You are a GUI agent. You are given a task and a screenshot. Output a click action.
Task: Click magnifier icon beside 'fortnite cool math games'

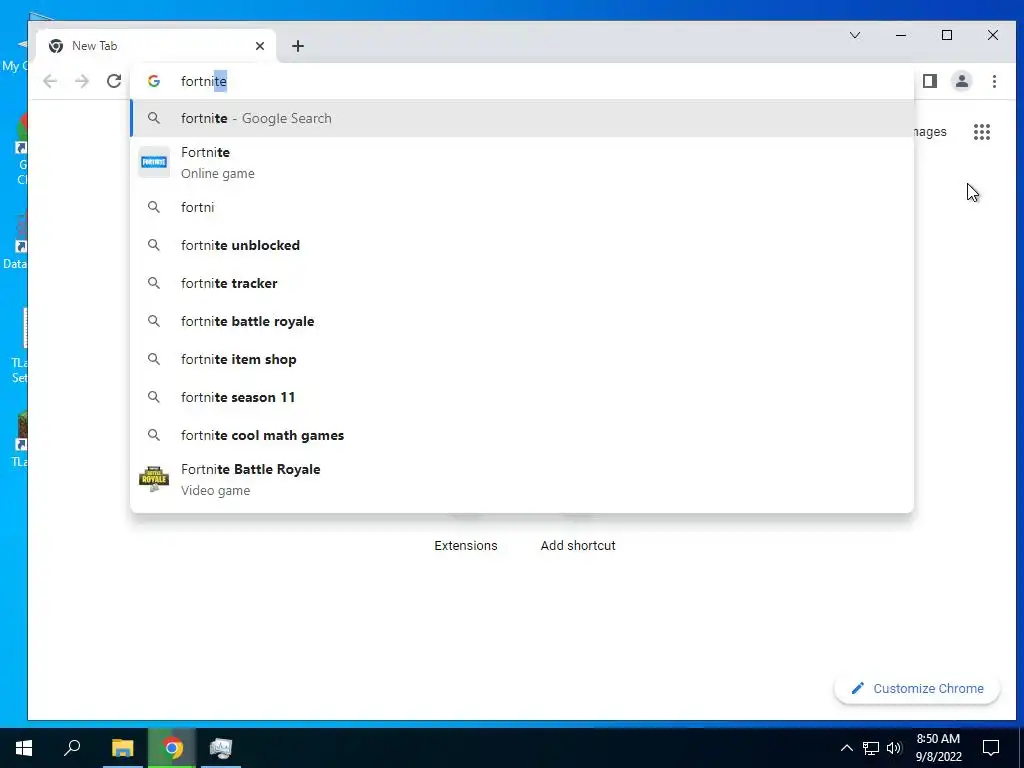point(153,435)
